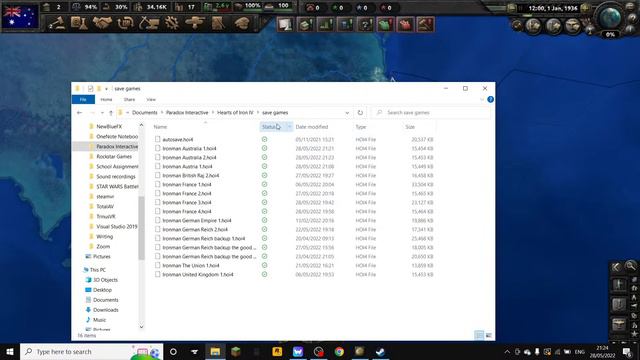Open the Research flask menu
Image resolution: width=640 pixels, height=360 pixels.
[x=79, y=23]
